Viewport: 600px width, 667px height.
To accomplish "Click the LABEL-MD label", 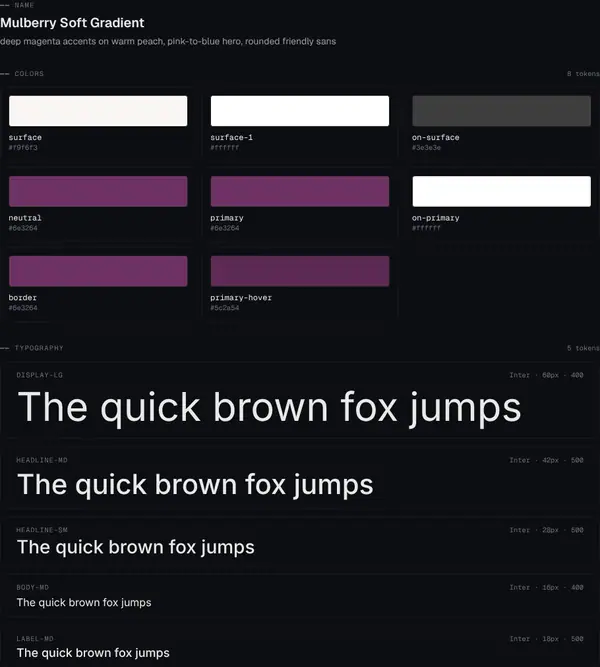I will coord(35,639).
